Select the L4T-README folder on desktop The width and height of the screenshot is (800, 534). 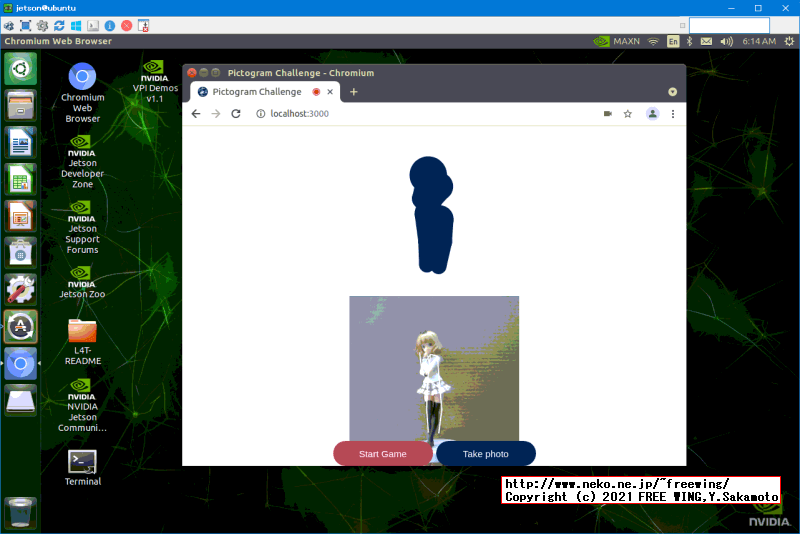(82, 342)
